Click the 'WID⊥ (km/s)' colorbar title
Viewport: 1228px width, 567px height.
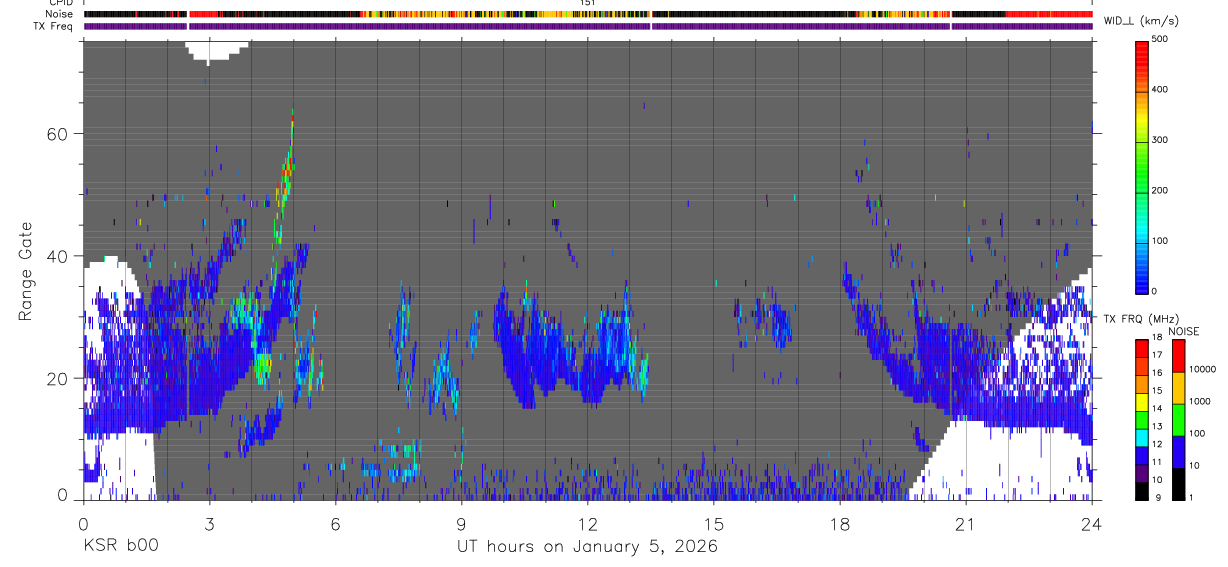1141,20
